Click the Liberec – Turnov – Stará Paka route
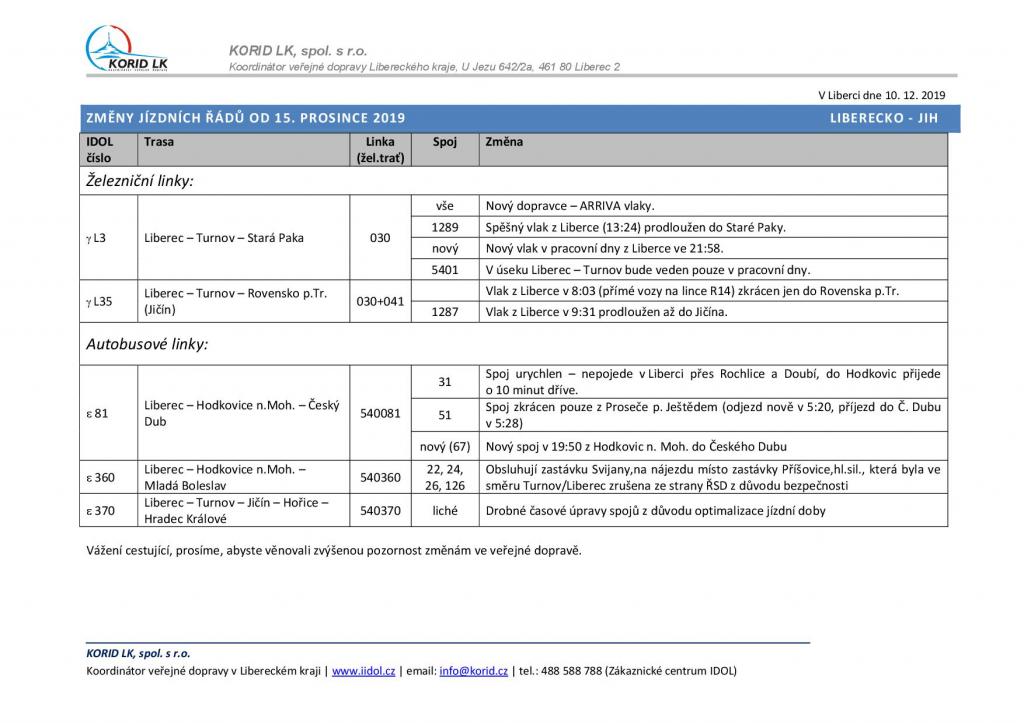The height and width of the screenshot is (723, 1024). (224, 238)
